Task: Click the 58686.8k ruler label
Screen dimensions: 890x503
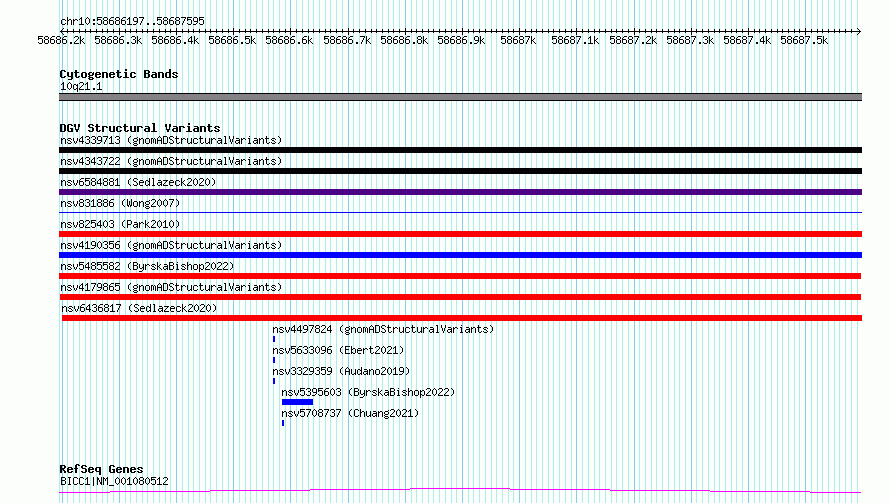Action: coord(404,41)
